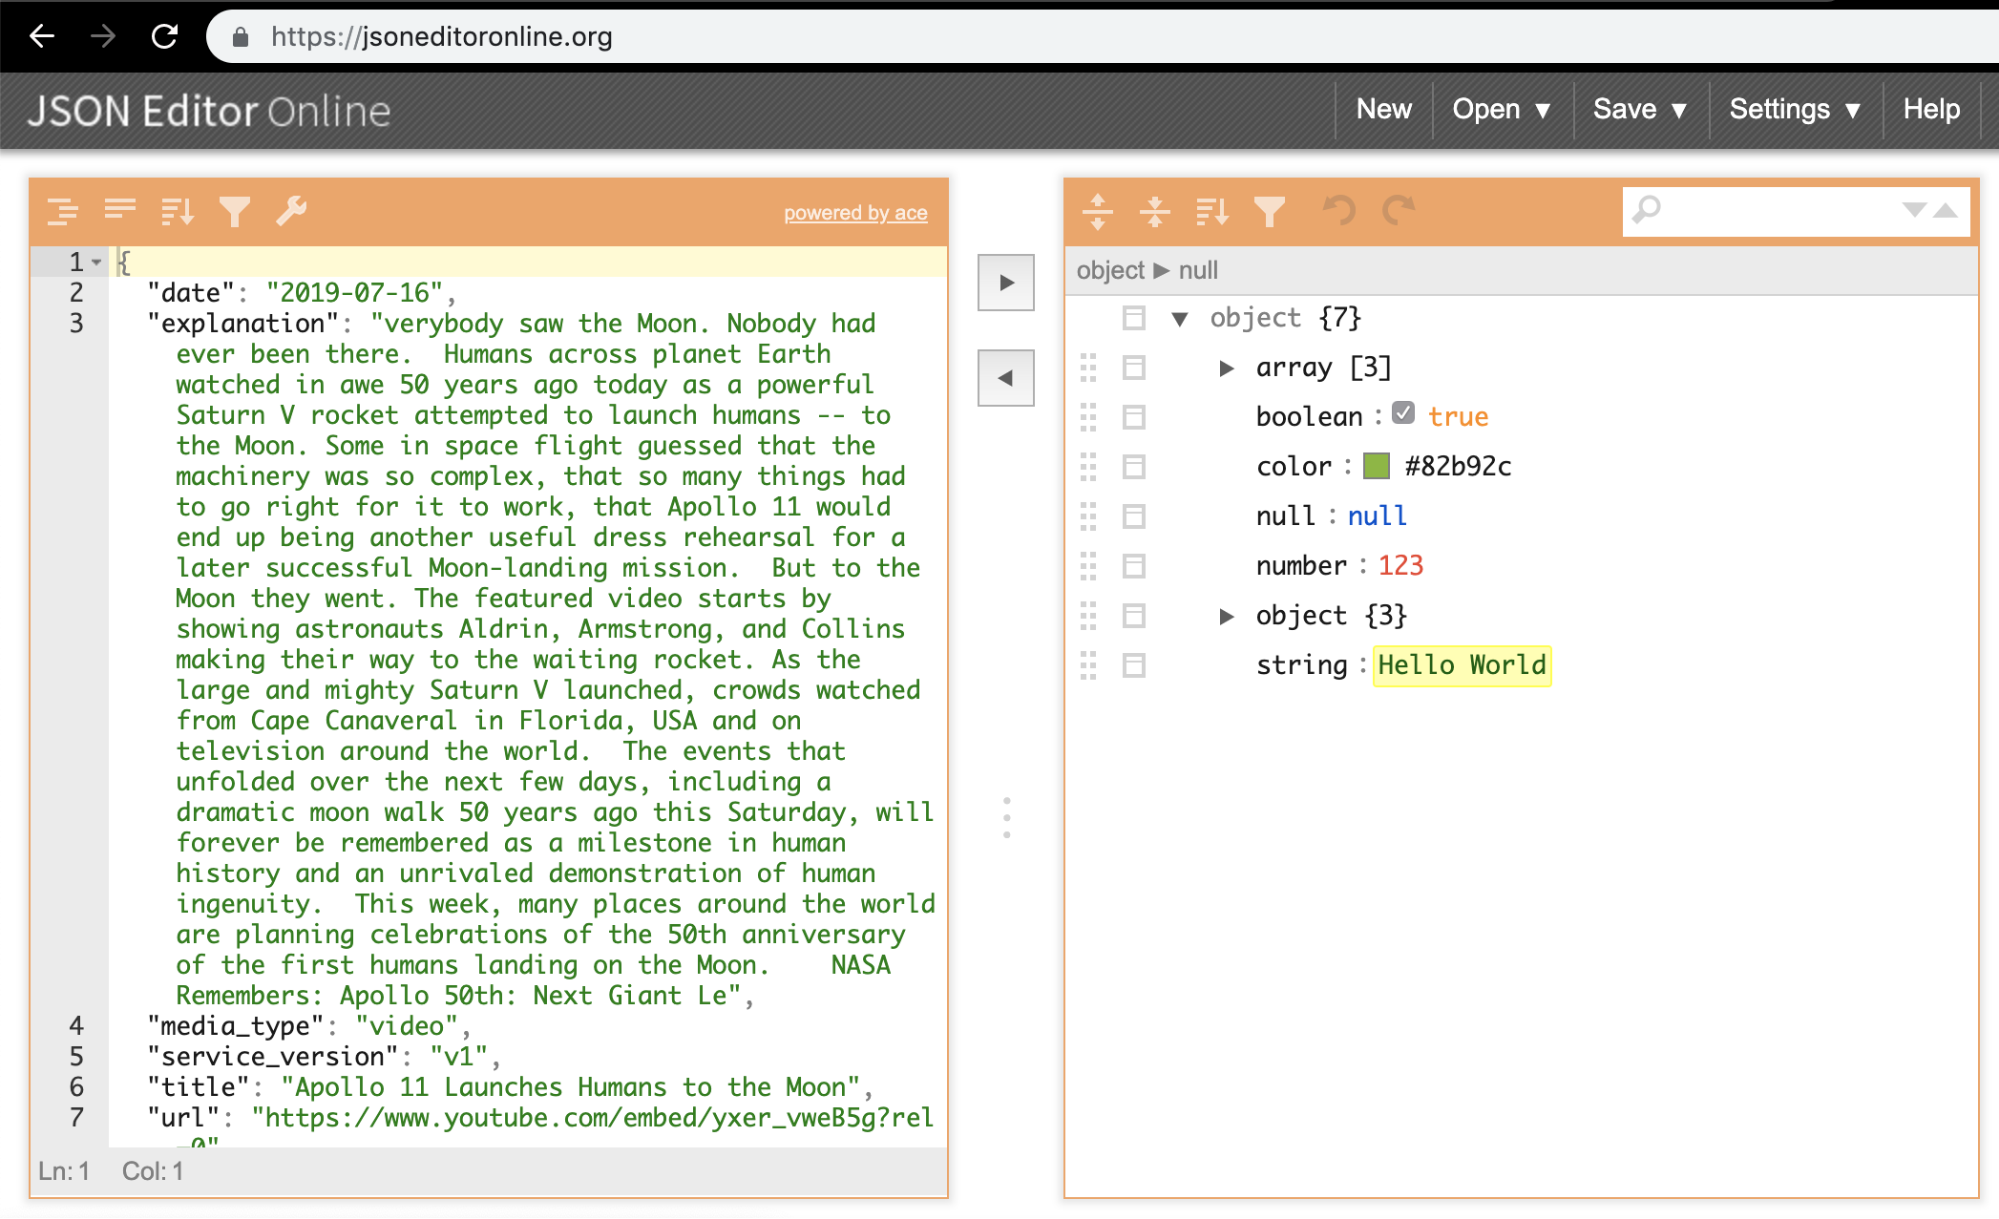
Task: Open actions menu for string row
Action: pos(1133,665)
